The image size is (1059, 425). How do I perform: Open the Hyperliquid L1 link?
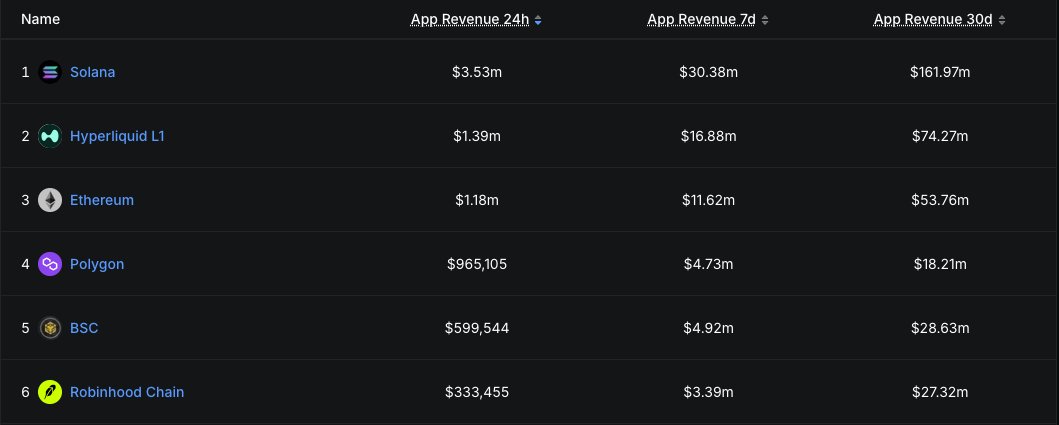click(118, 136)
